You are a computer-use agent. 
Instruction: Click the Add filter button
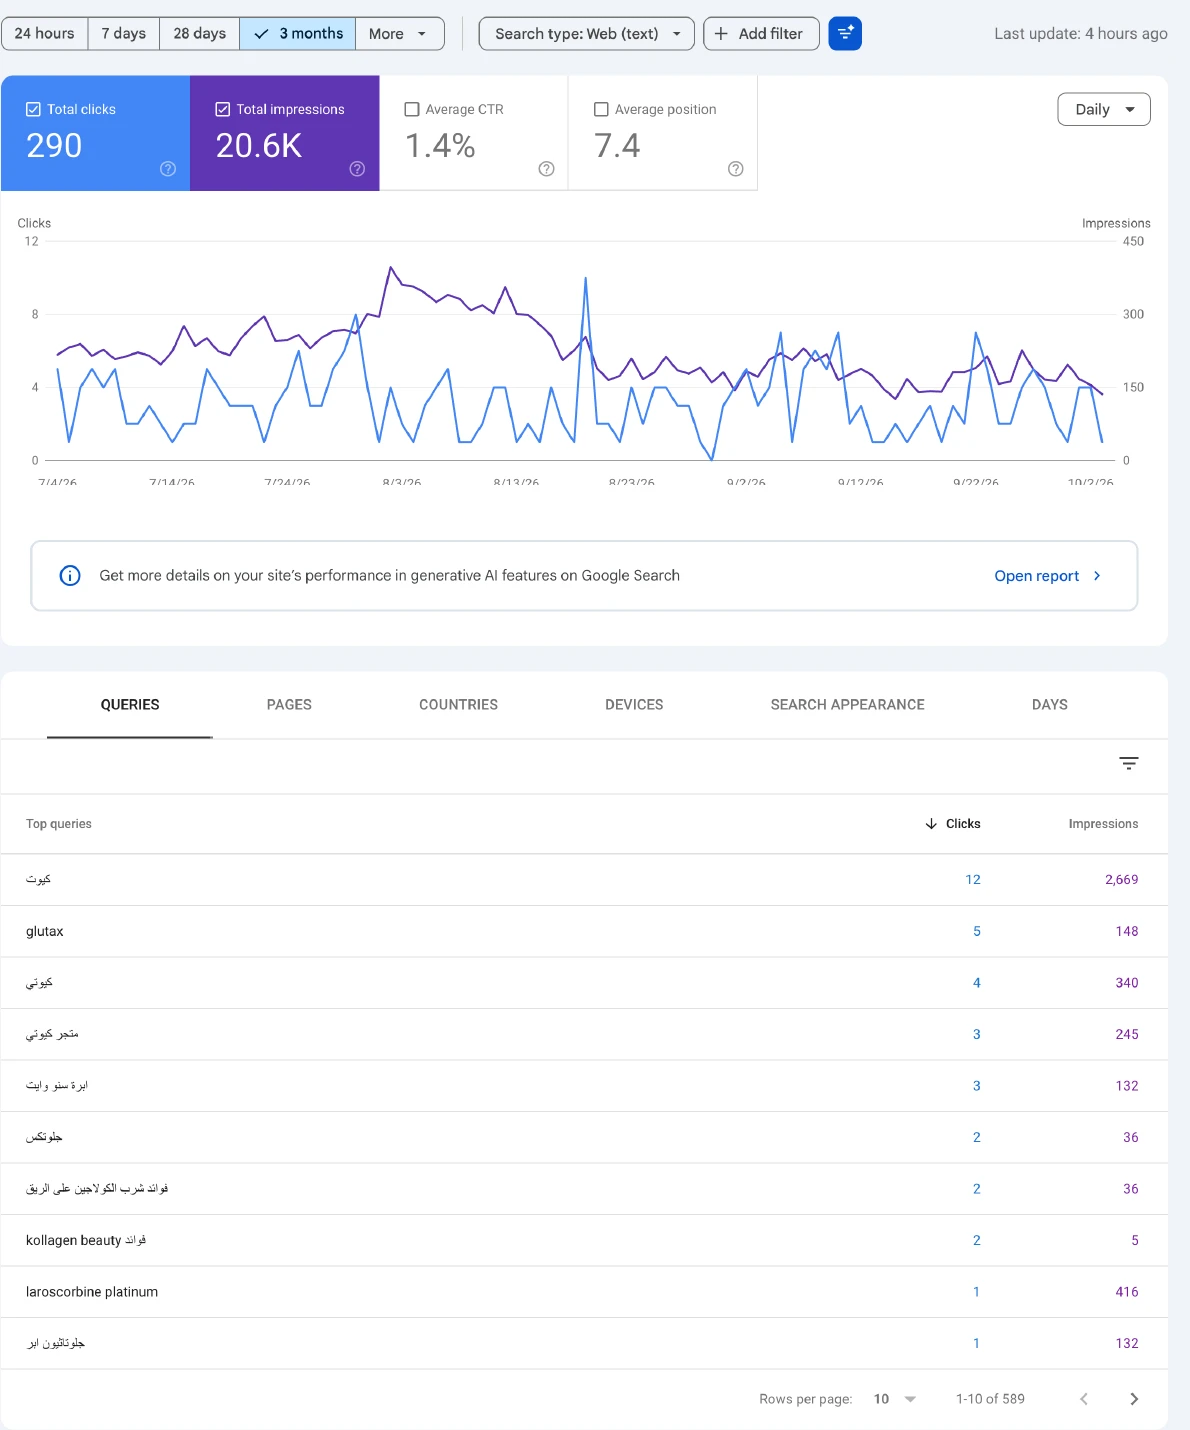coord(762,34)
